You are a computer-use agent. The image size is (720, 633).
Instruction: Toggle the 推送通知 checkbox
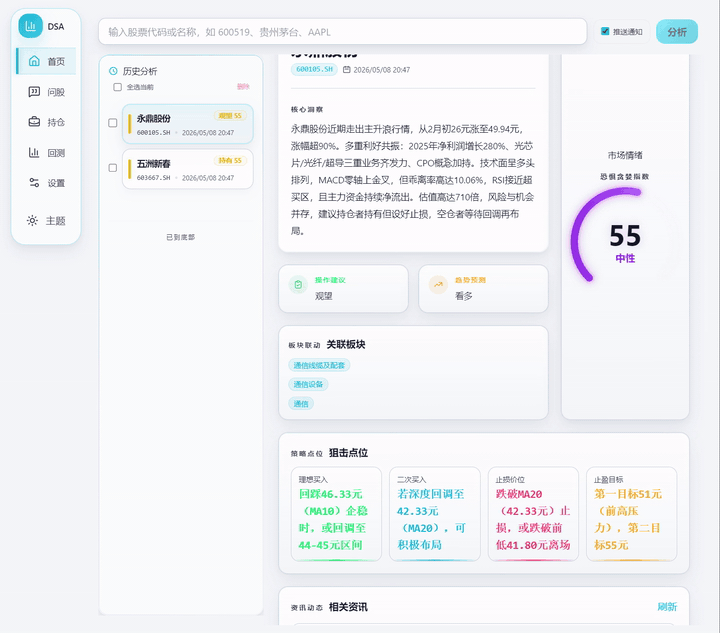(605, 31)
